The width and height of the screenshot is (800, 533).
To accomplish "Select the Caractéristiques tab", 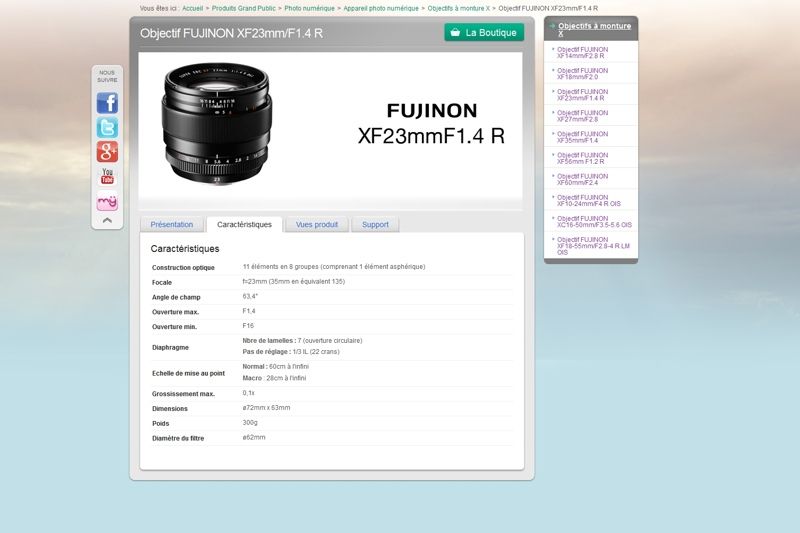I will [x=244, y=224].
